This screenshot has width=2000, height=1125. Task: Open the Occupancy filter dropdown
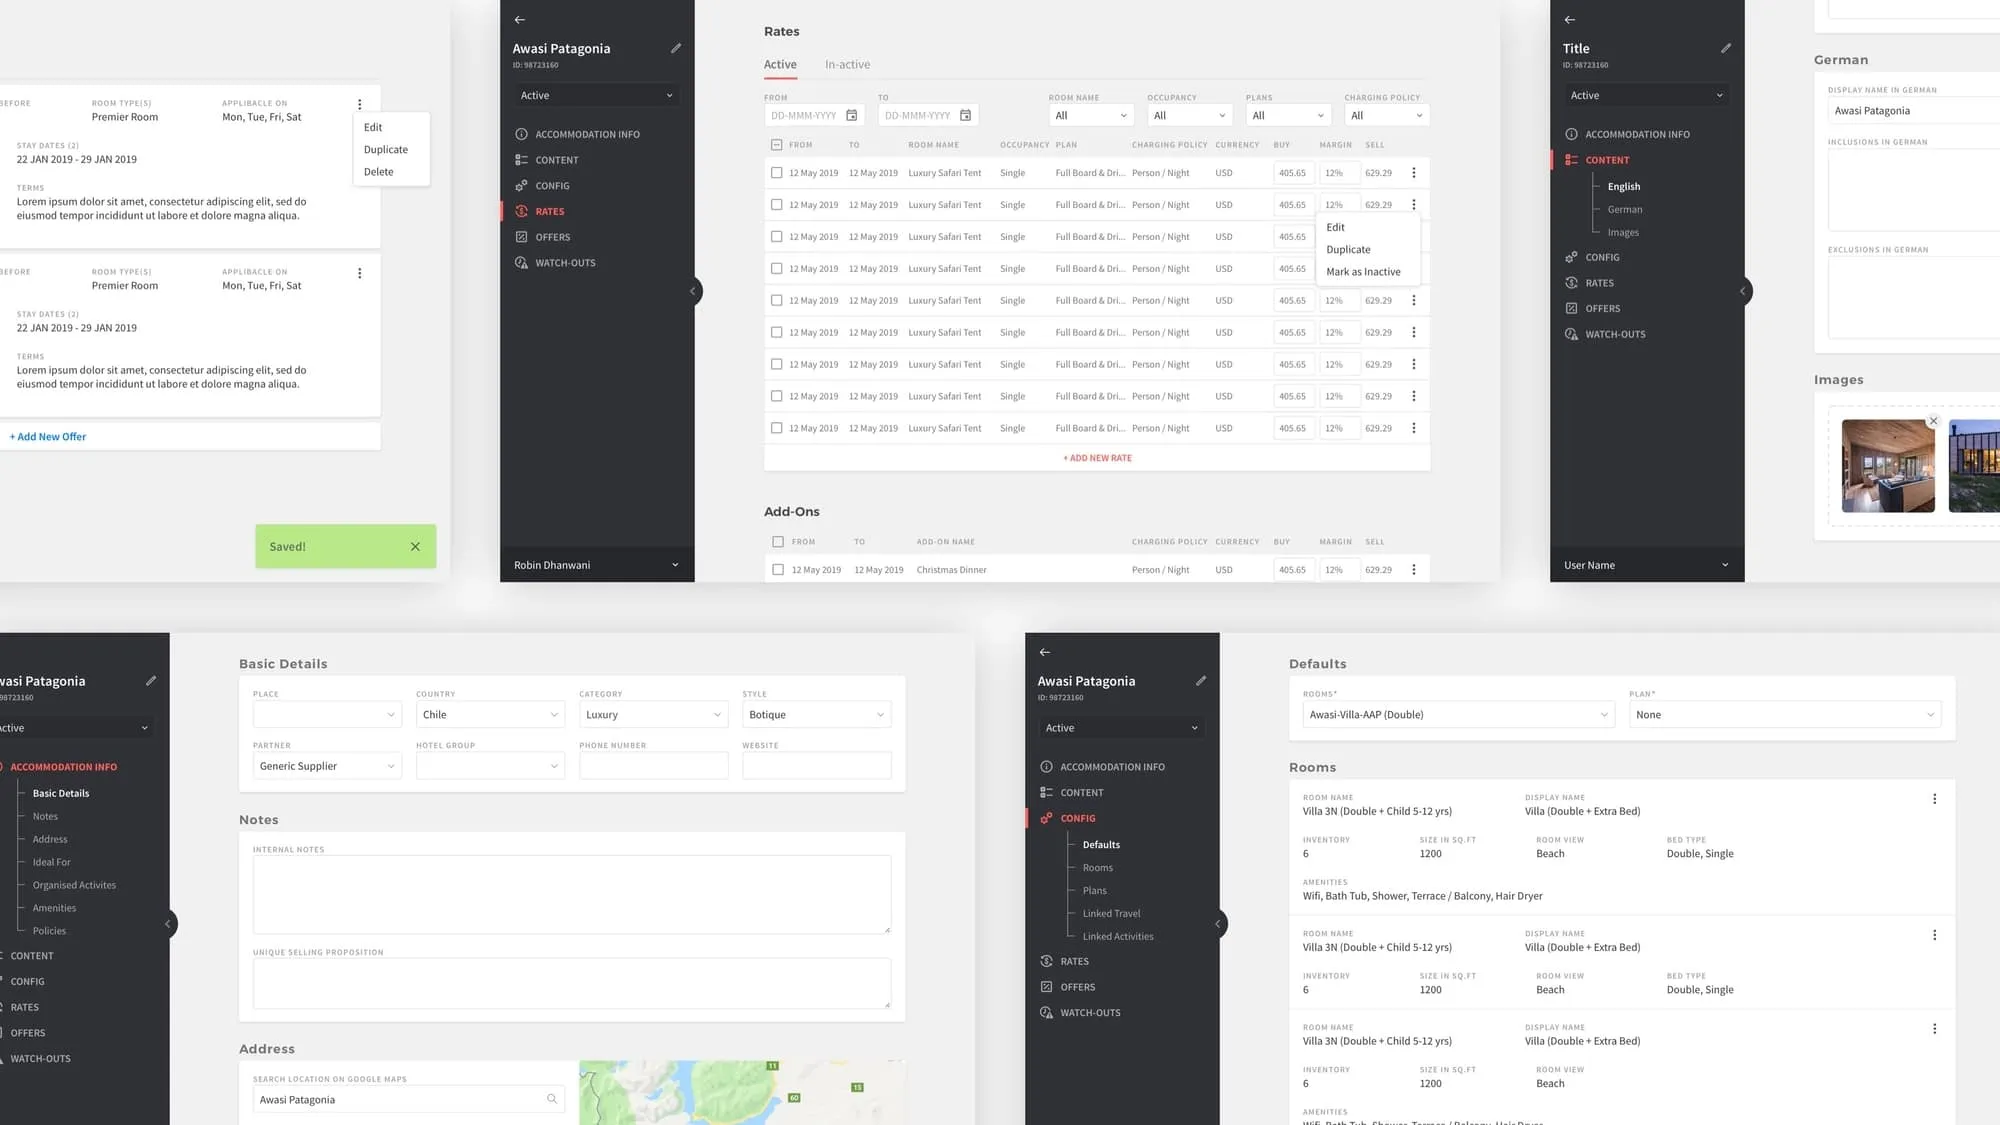coord(1189,115)
